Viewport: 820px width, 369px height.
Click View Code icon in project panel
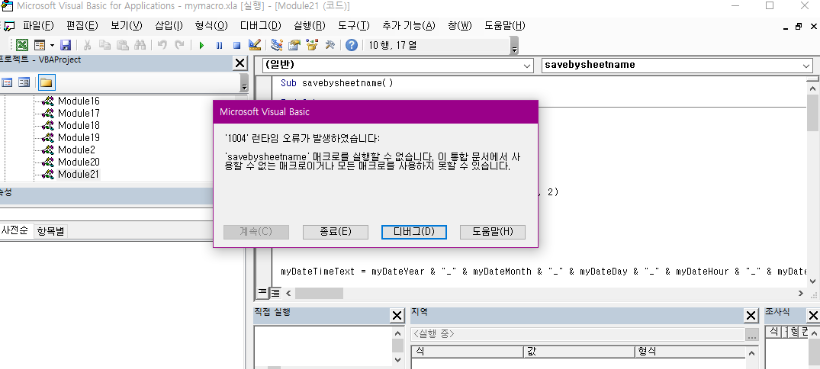7,83
